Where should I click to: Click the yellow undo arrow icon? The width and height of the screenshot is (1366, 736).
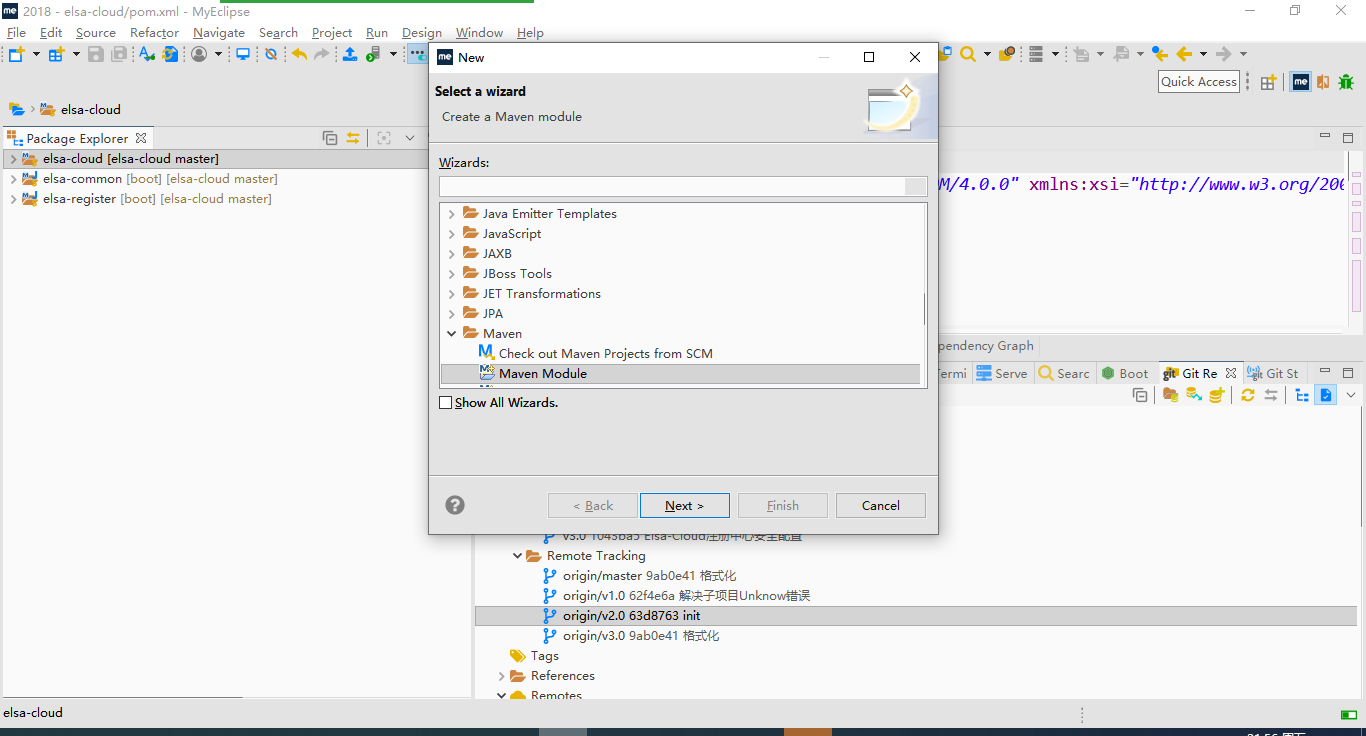(299, 54)
